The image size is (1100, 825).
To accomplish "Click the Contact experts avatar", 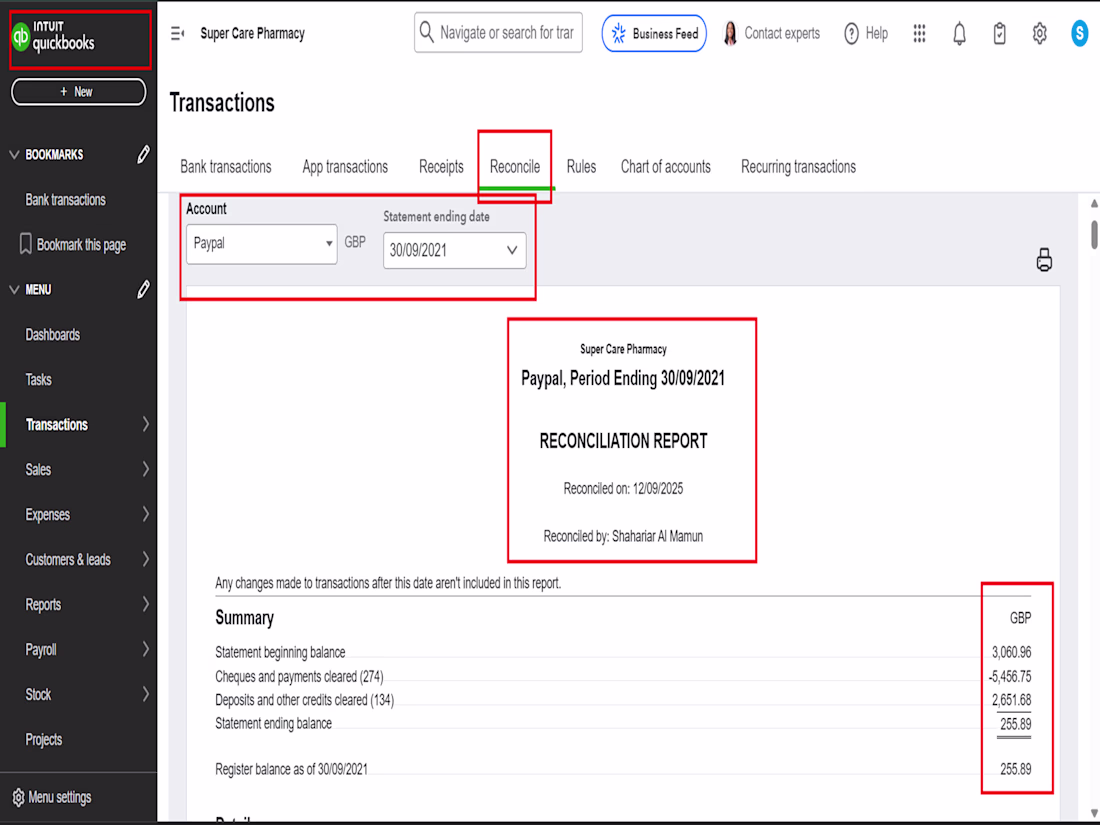I will [x=730, y=33].
